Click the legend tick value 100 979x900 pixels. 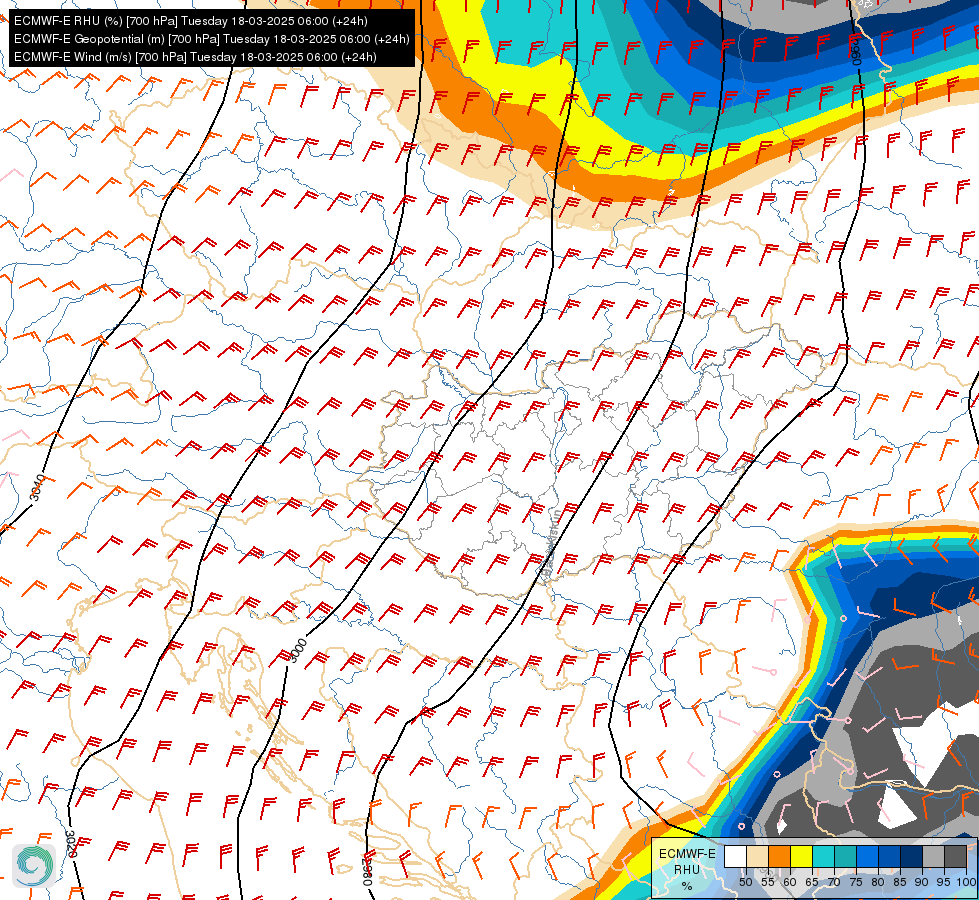(x=966, y=883)
